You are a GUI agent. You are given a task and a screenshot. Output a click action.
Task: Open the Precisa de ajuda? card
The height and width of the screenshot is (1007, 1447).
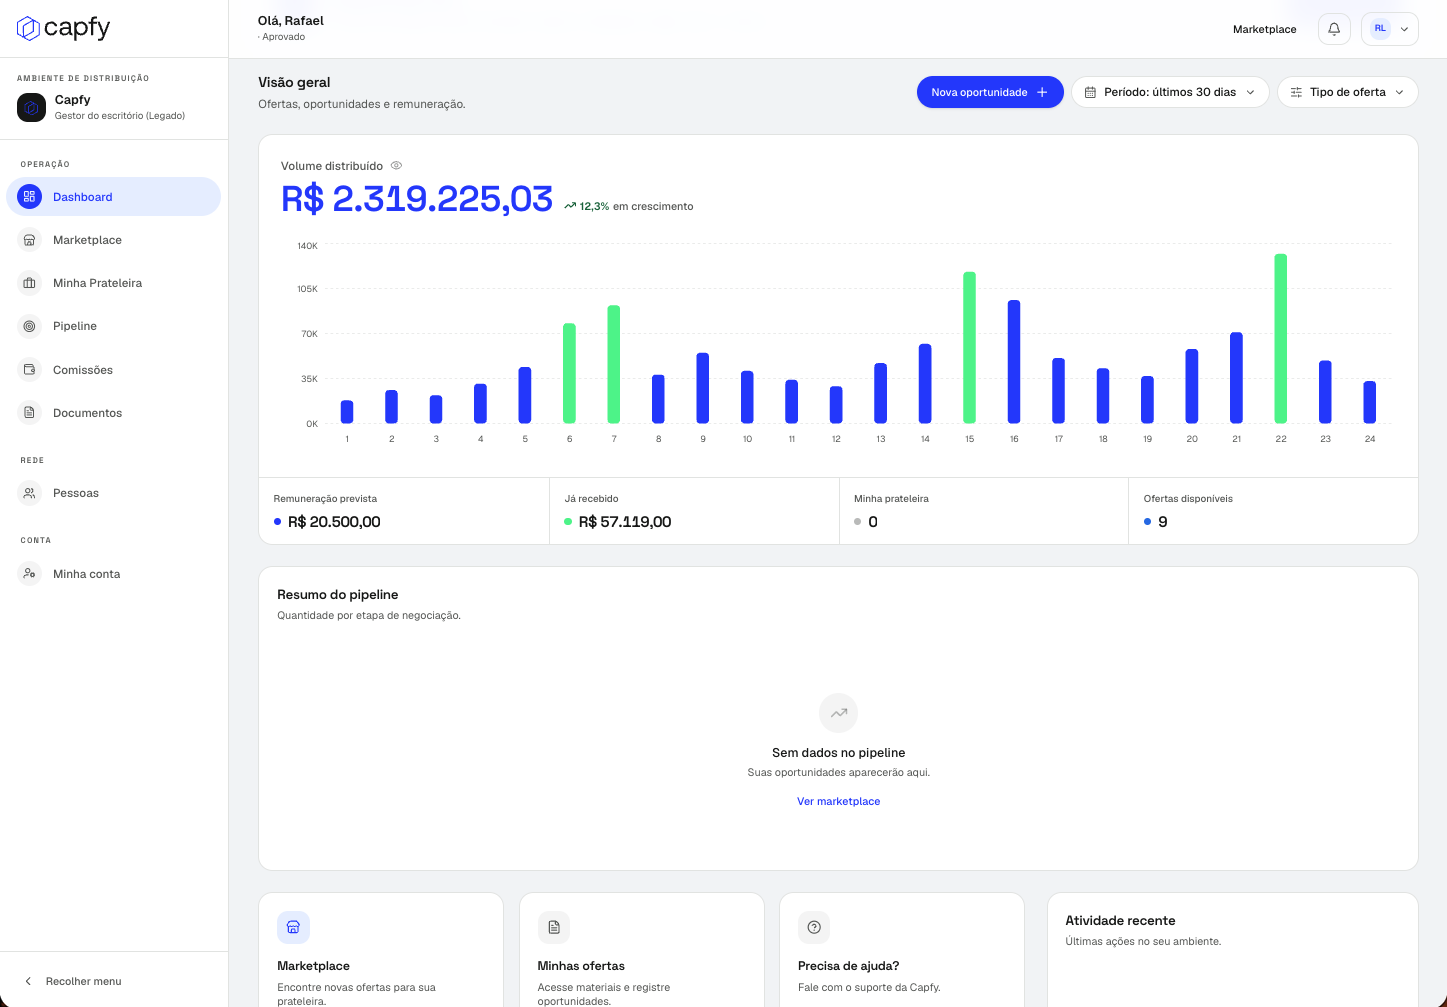coord(902,950)
